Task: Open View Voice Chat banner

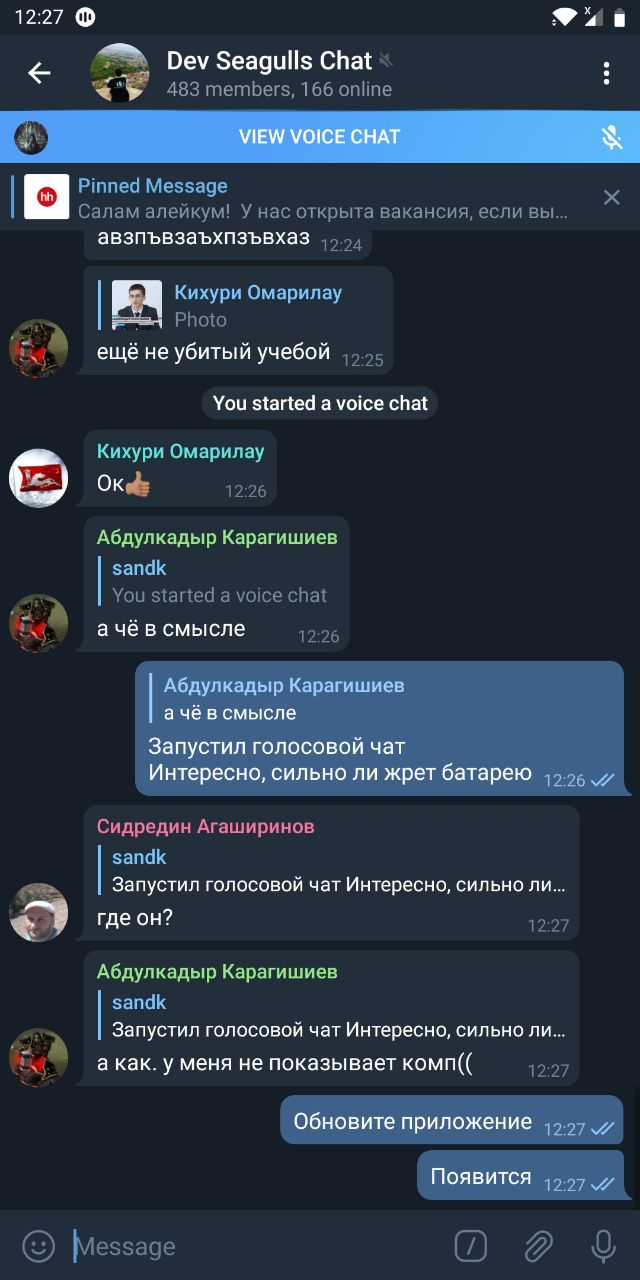Action: pos(320,137)
